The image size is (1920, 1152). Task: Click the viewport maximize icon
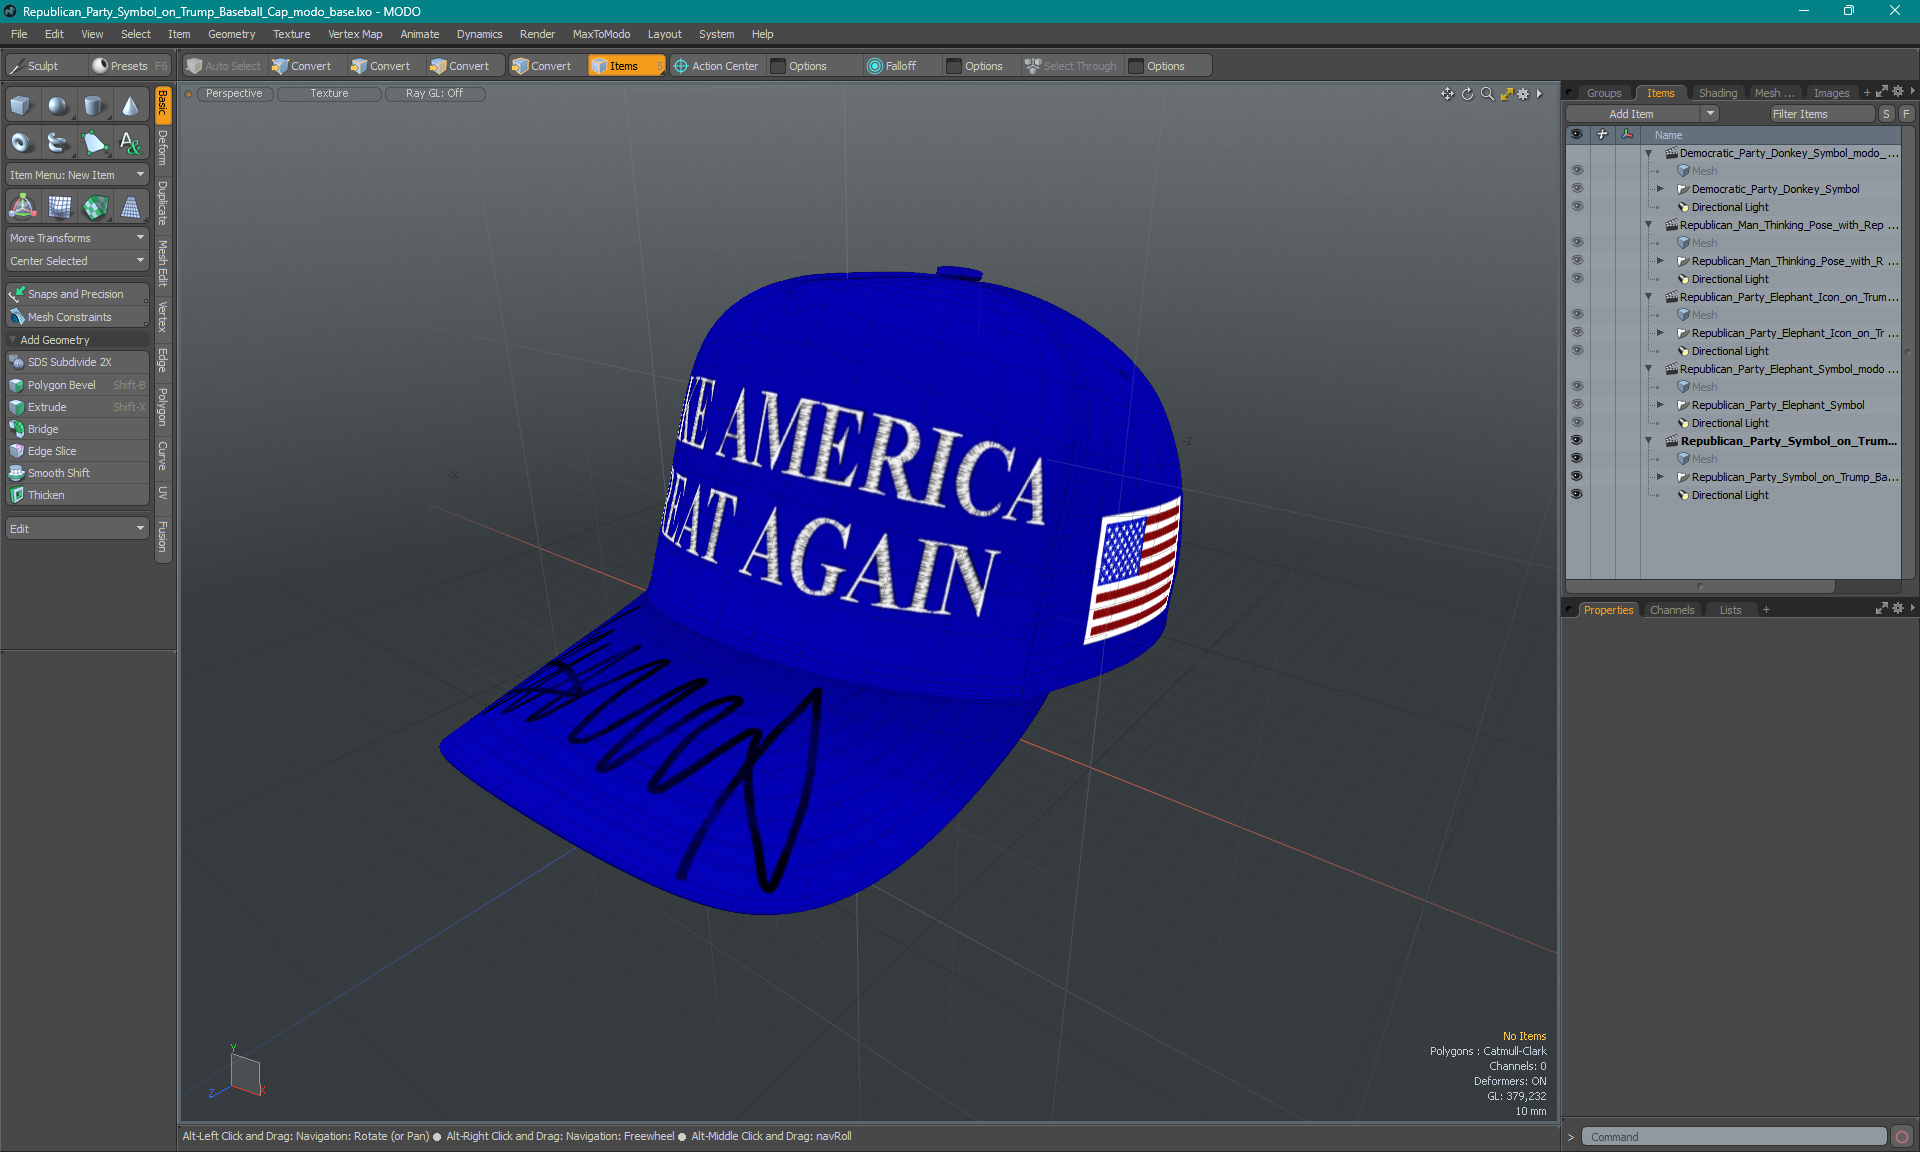pyautogui.click(x=1506, y=94)
